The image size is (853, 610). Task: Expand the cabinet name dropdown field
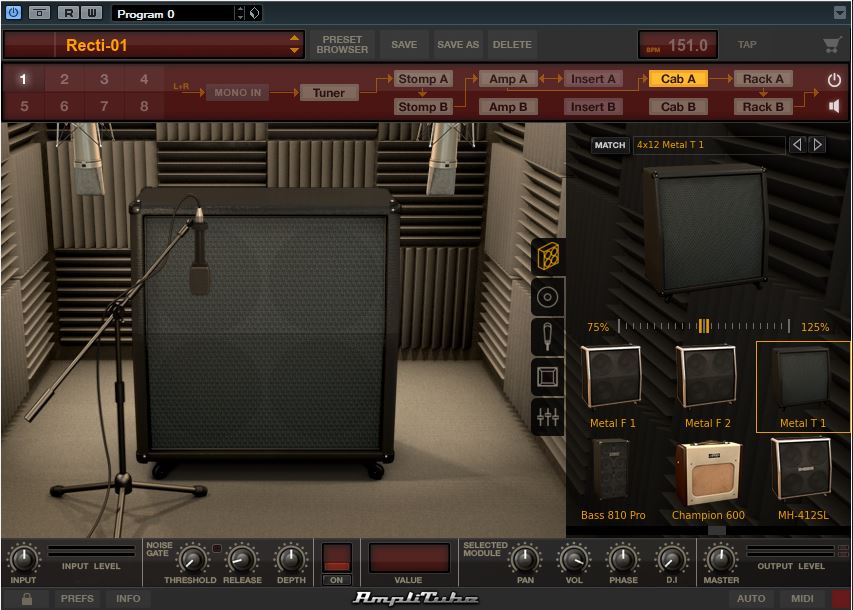708,145
